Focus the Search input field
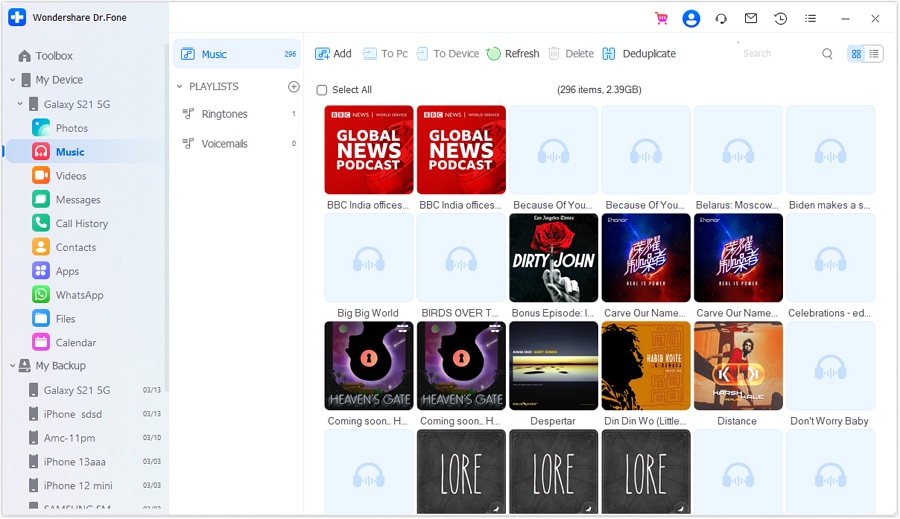Image resolution: width=900 pixels, height=519 pixels. coord(778,53)
